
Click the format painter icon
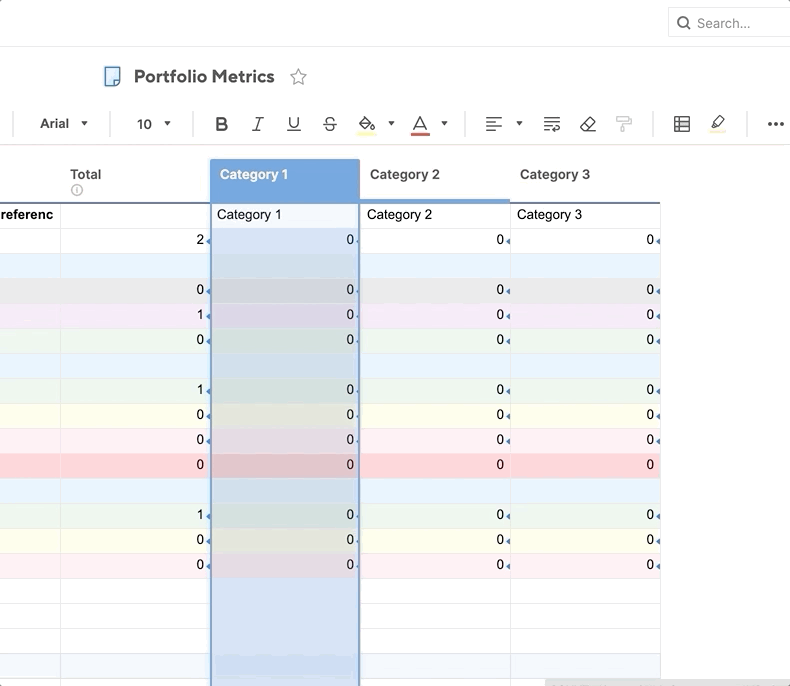click(624, 124)
